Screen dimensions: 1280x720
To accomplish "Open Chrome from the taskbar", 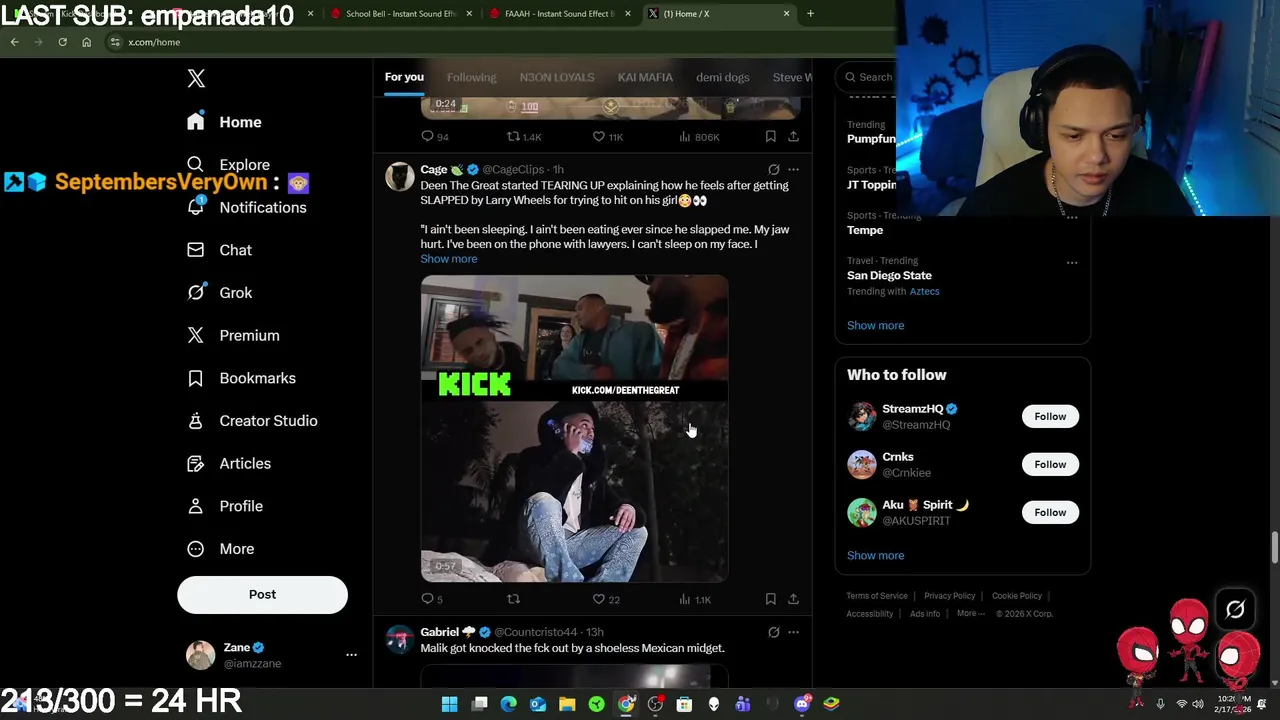I will coord(626,704).
